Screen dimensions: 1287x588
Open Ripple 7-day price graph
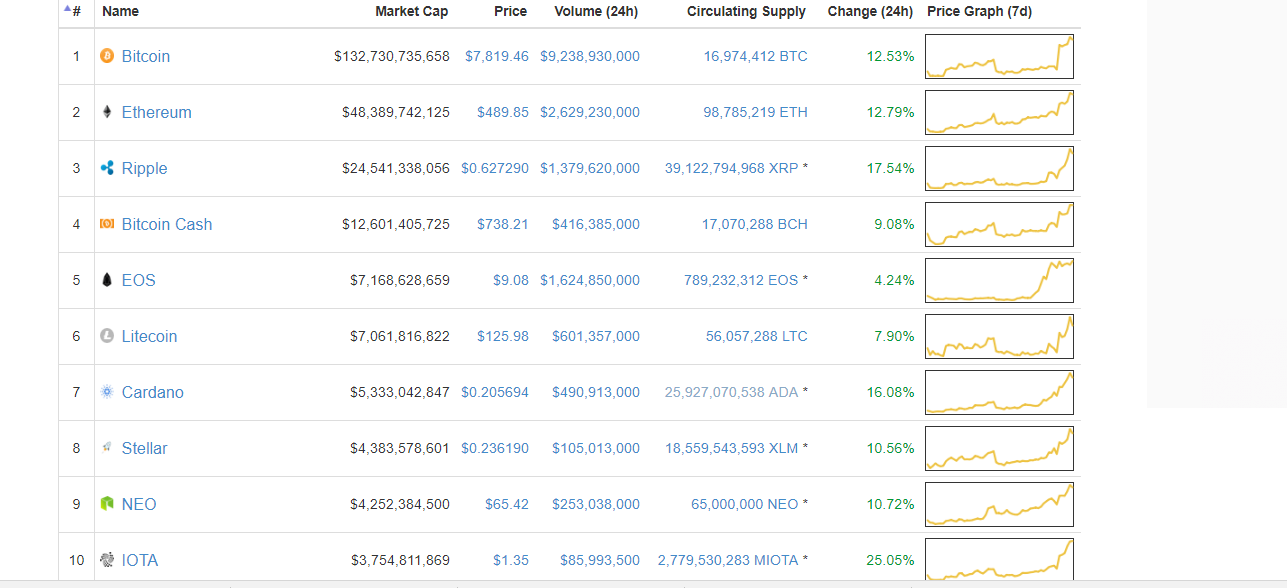[x=999, y=168]
